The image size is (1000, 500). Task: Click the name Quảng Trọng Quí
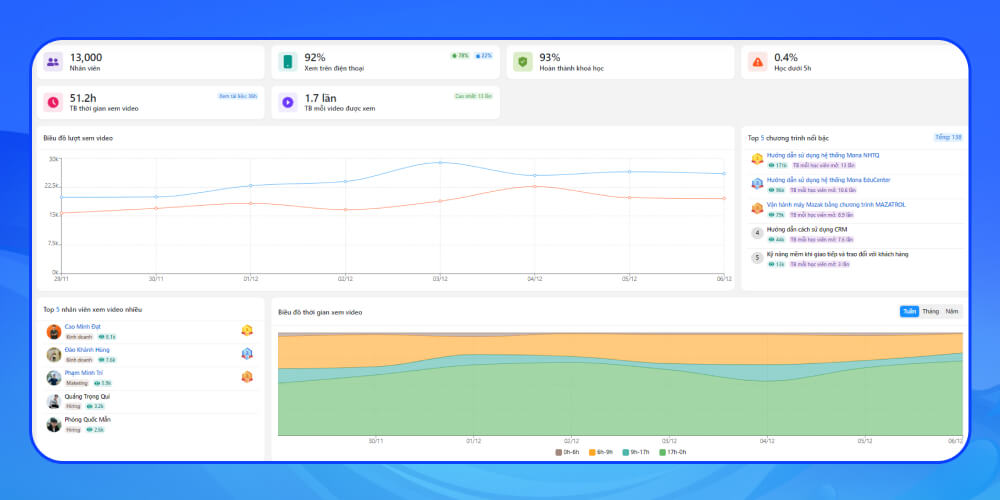tap(87, 396)
